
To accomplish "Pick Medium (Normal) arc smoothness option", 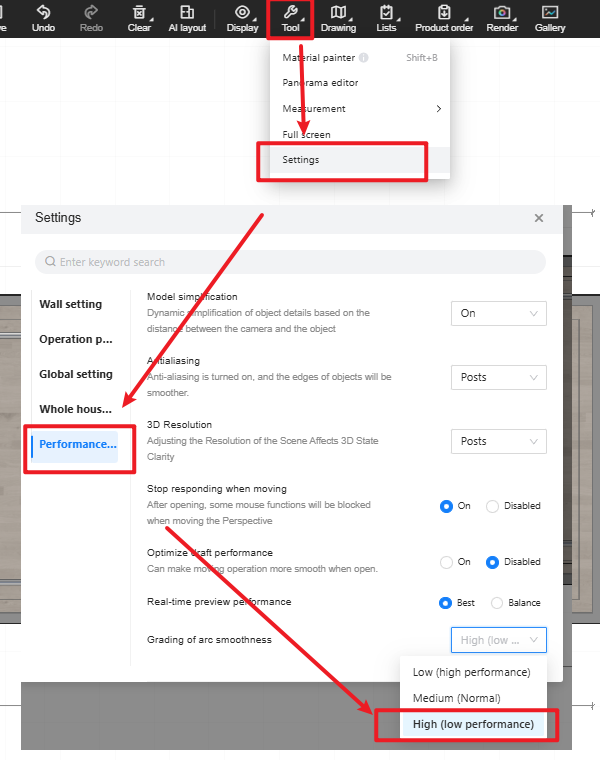I will click(x=456, y=698).
